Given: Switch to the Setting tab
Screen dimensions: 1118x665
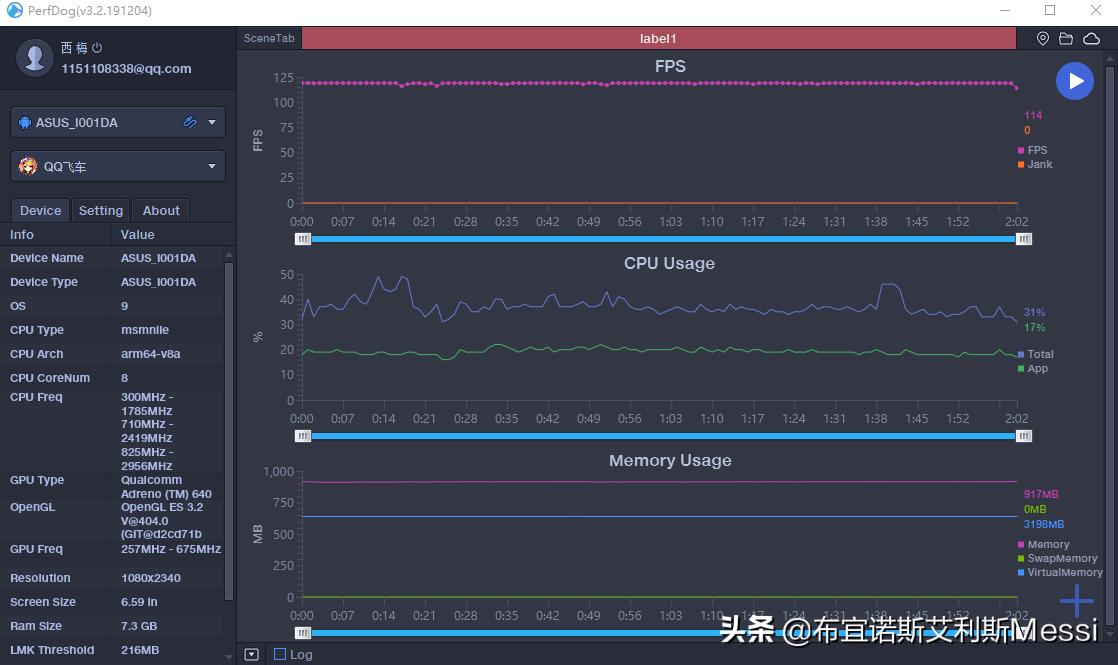Looking at the screenshot, I should point(100,210).
